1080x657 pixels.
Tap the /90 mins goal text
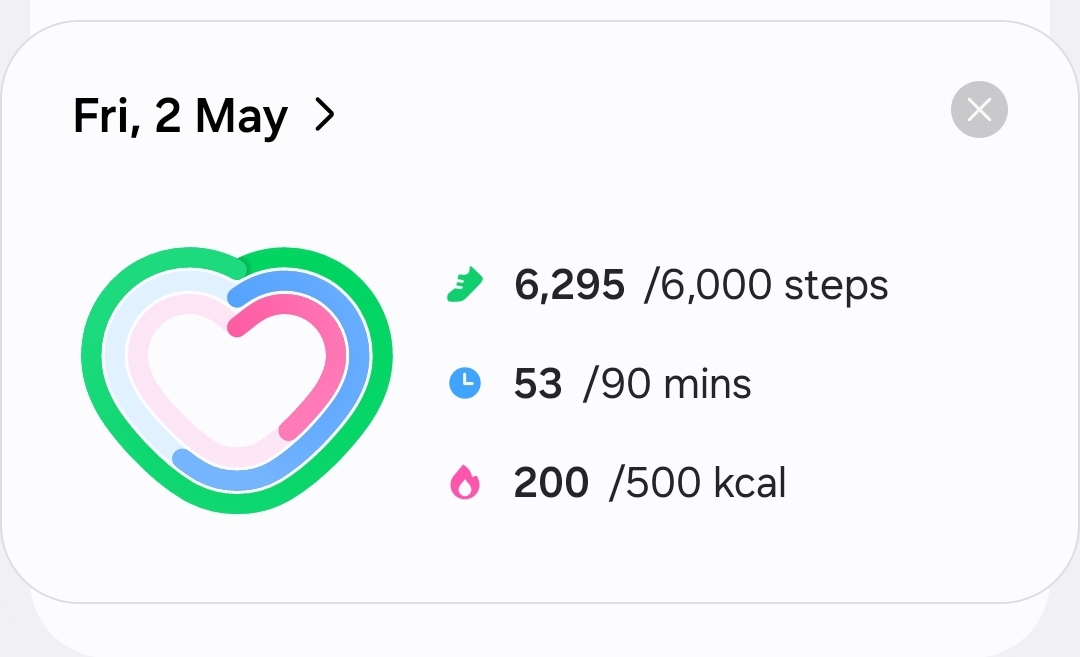click(x=667, y=384)
